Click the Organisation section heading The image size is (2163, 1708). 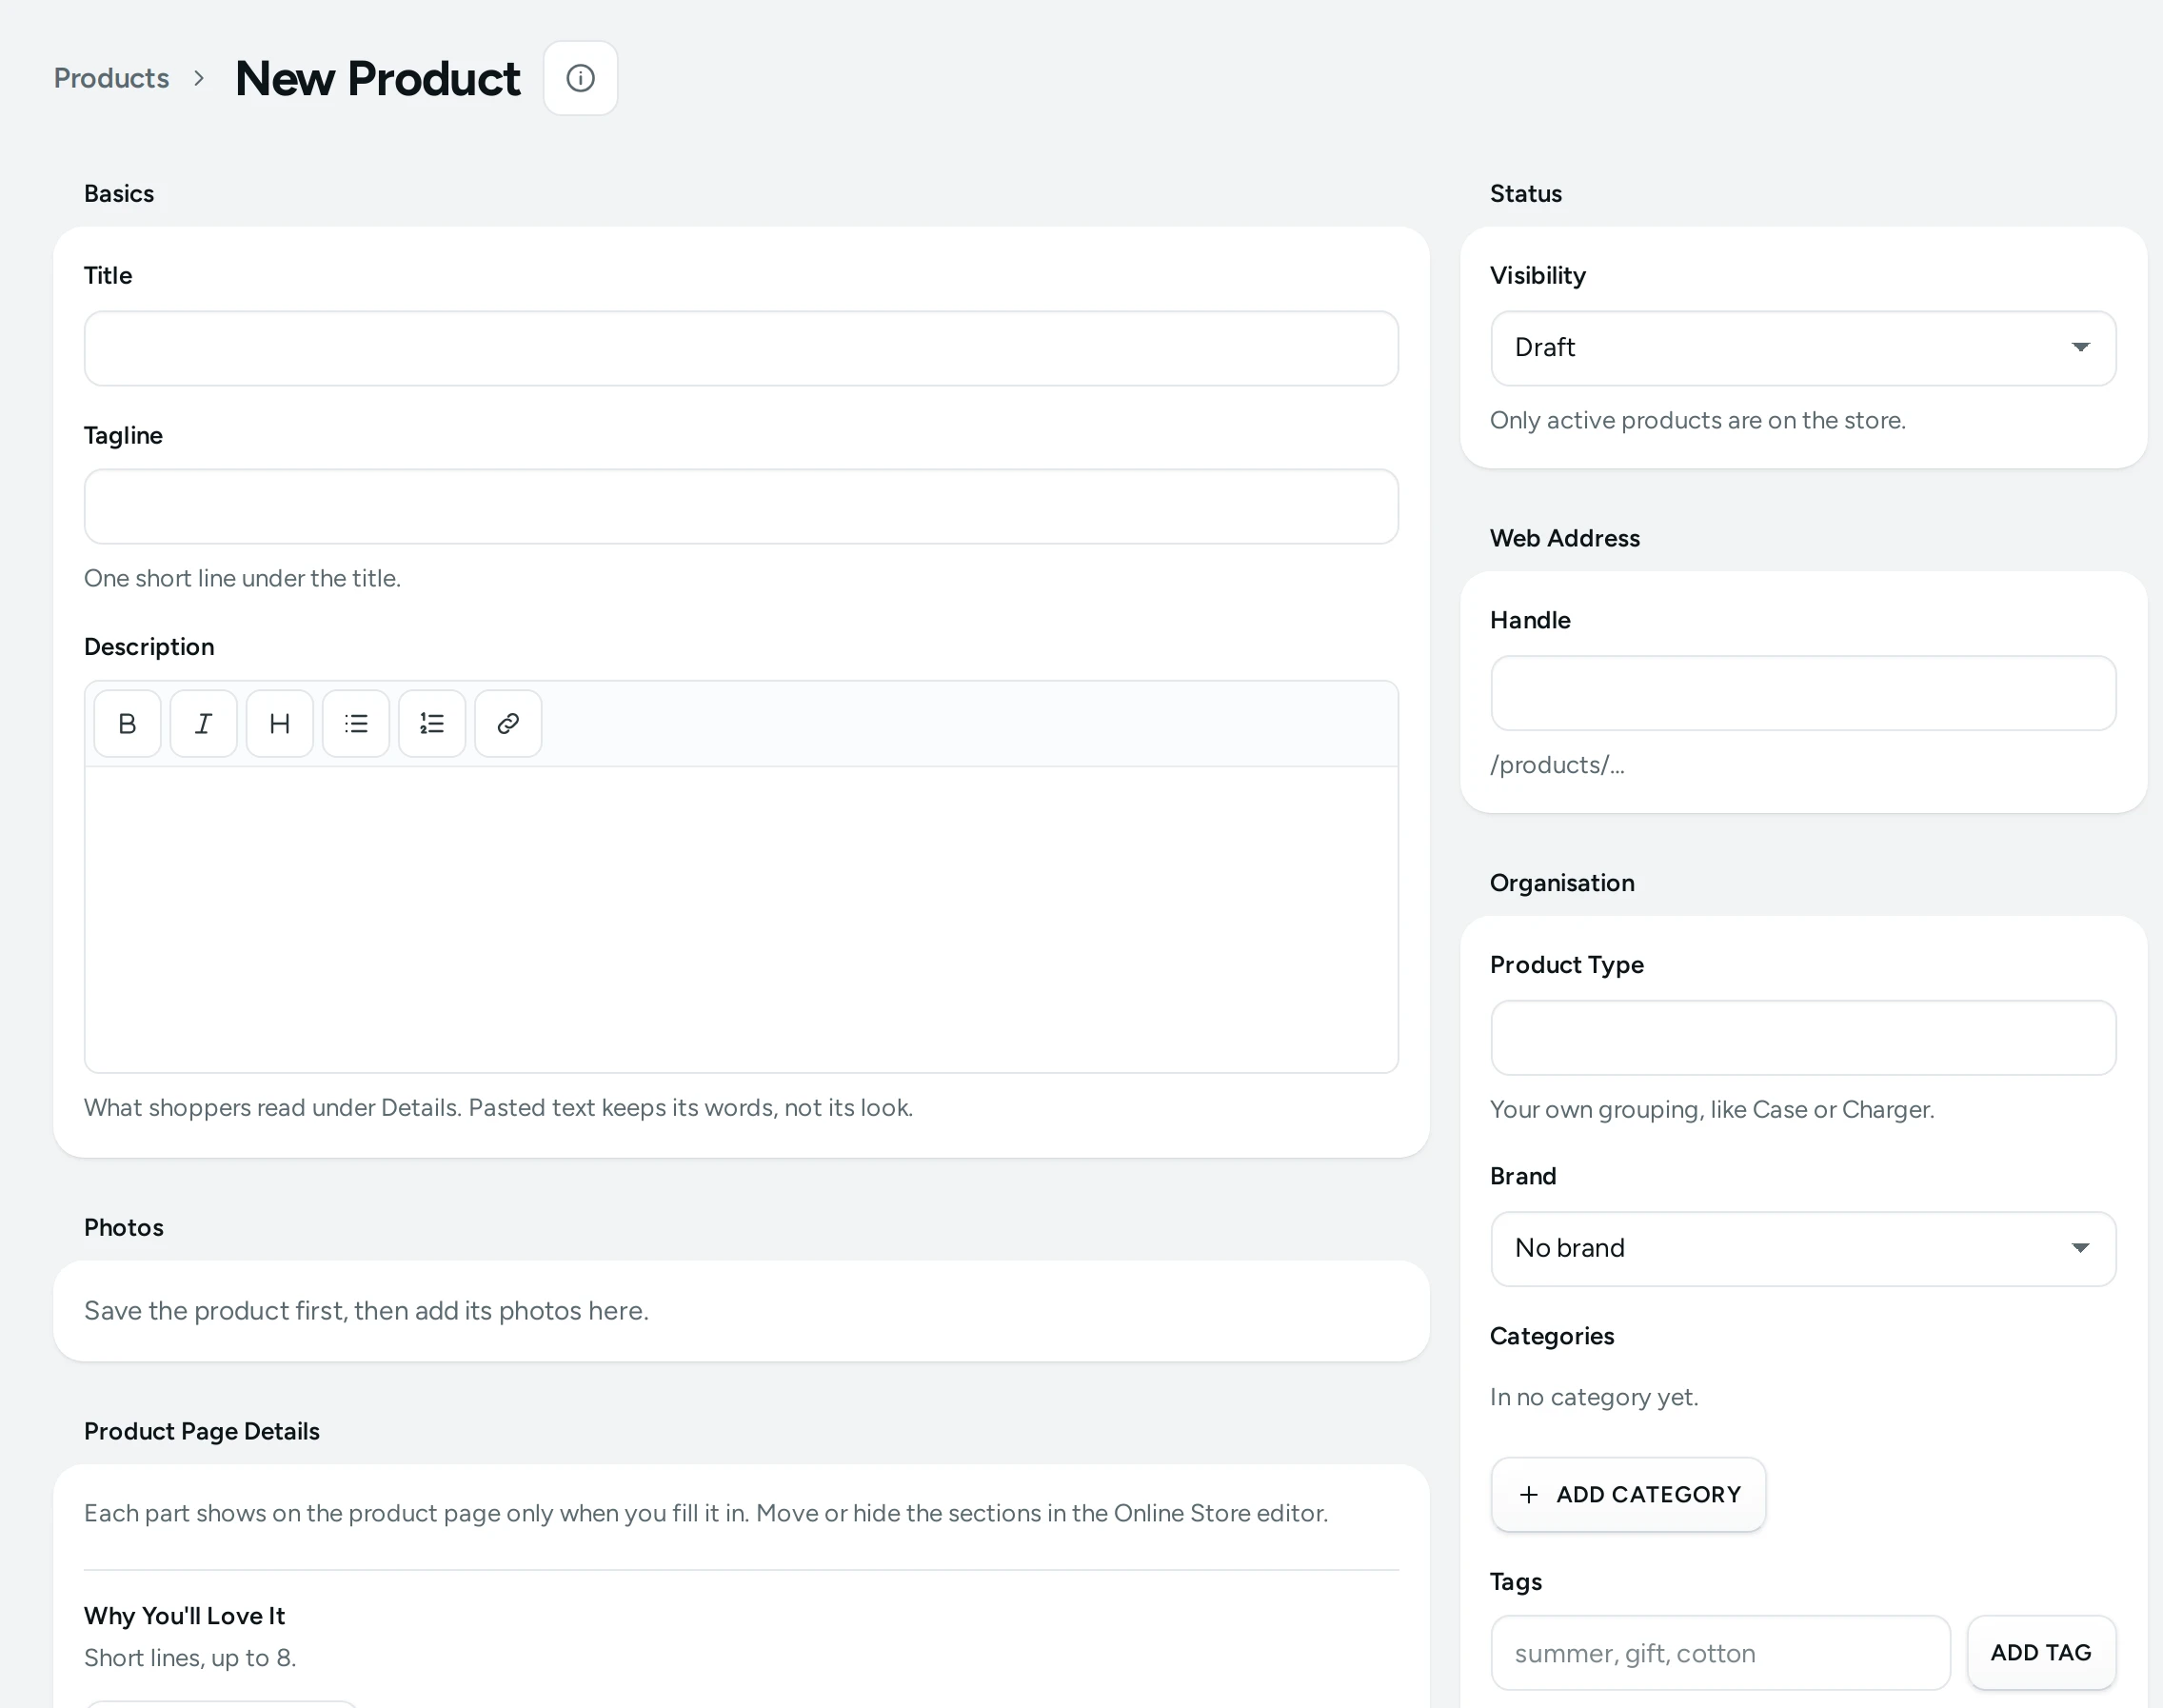point(1562,883)
